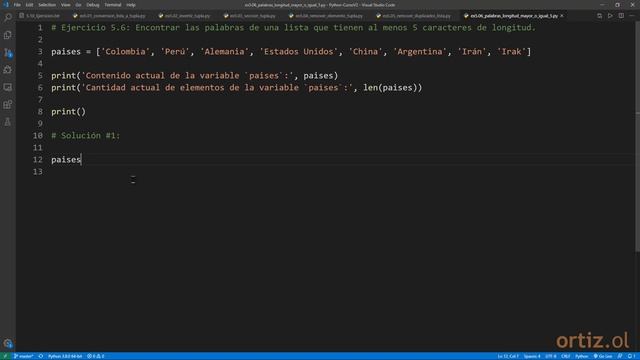Start Go Live server from status bar
The width and height of the screenshot is (640, 360).
pos(603,356)
